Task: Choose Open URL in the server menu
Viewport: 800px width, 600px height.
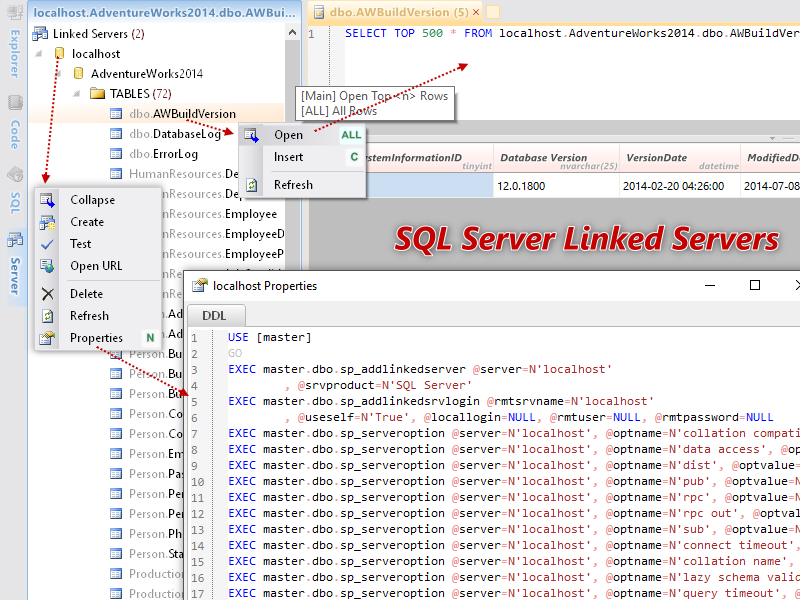Action: (x=98, y=266)
